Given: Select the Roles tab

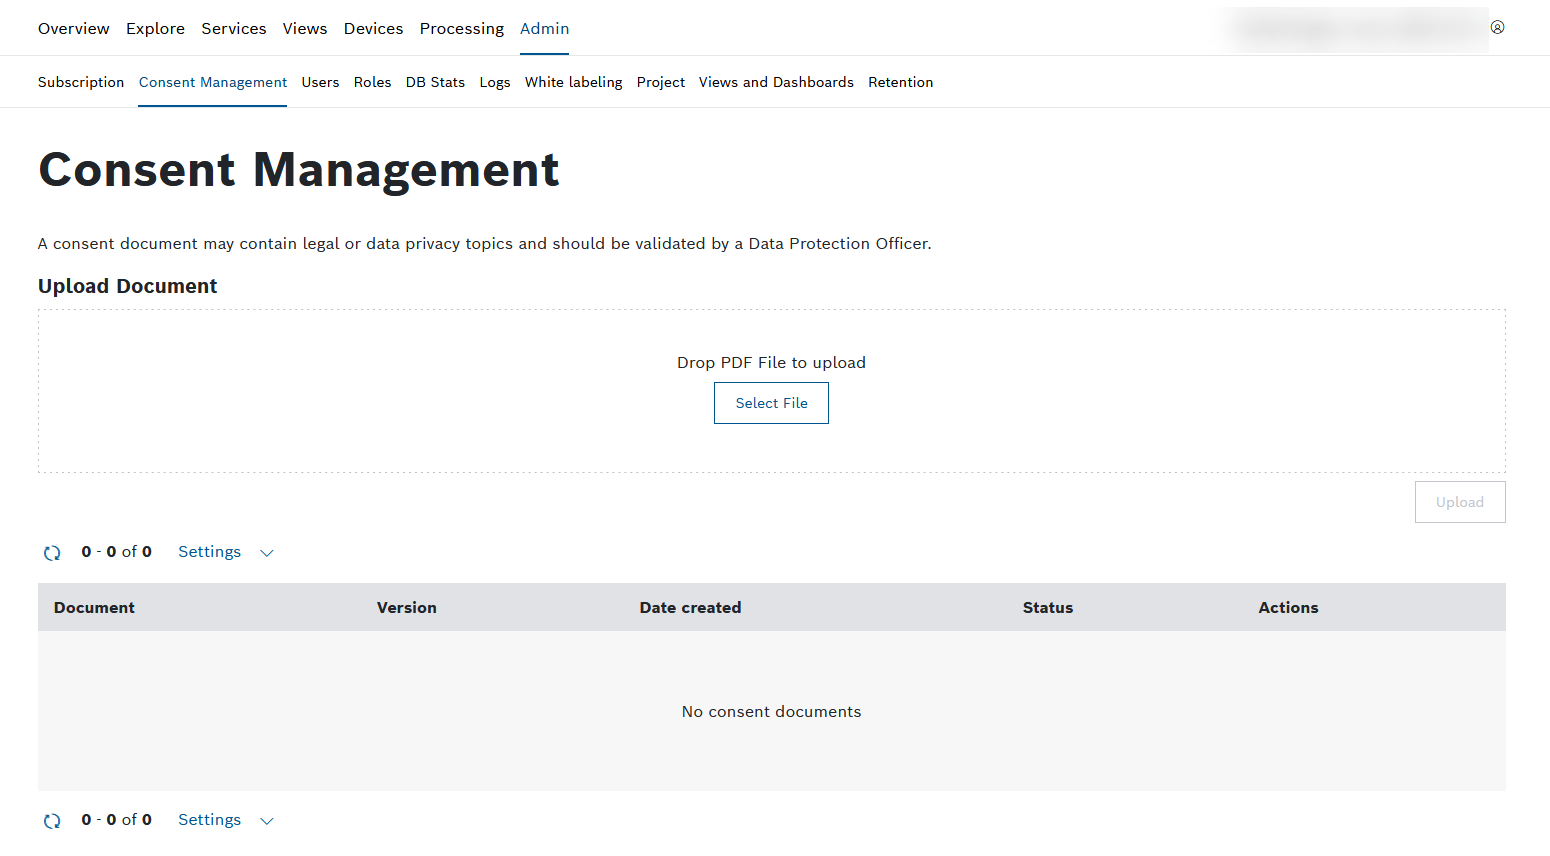Looking at the screenshot, I should click(372, 82).
